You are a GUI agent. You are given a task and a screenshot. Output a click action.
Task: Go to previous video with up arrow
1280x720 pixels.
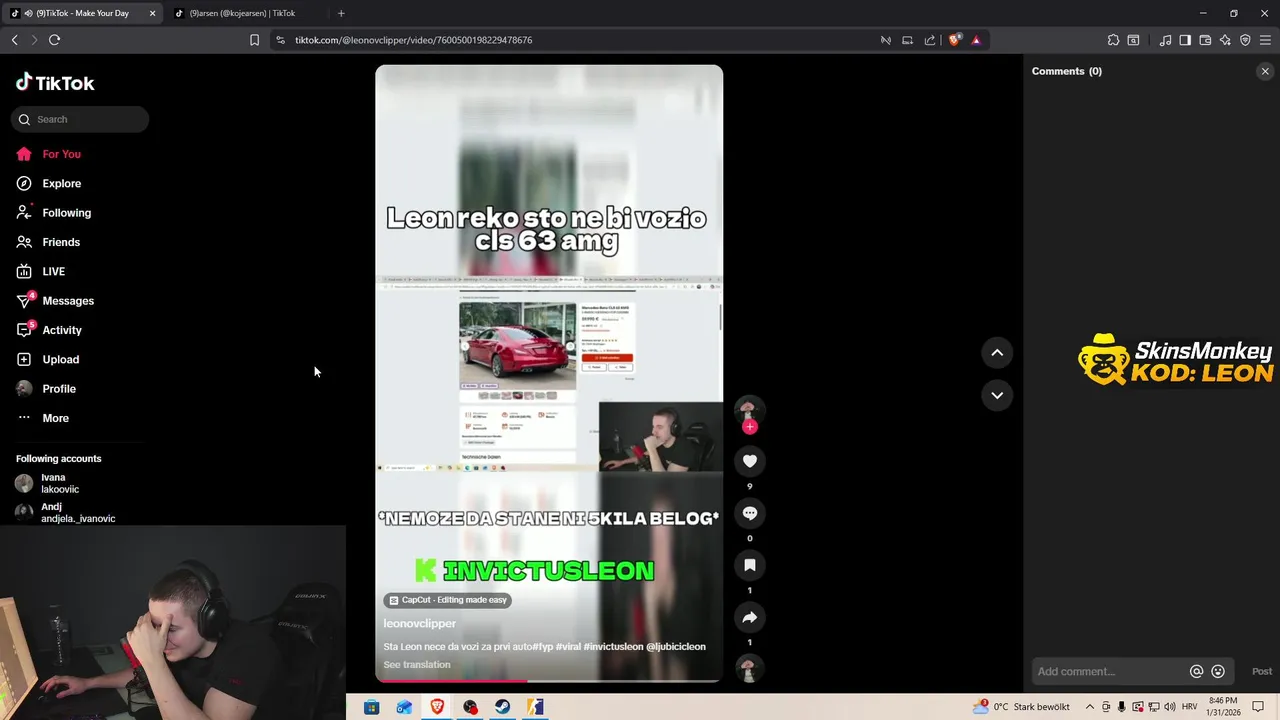(997, 353)
